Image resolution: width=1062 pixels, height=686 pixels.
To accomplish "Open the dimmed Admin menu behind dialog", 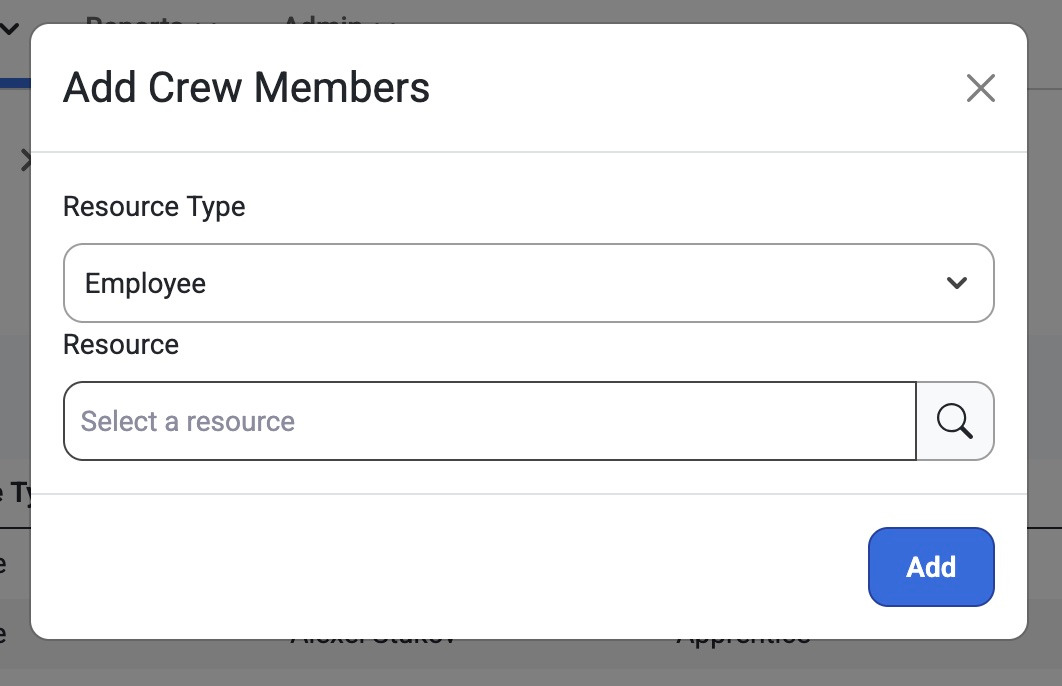I will coord(339,19).
